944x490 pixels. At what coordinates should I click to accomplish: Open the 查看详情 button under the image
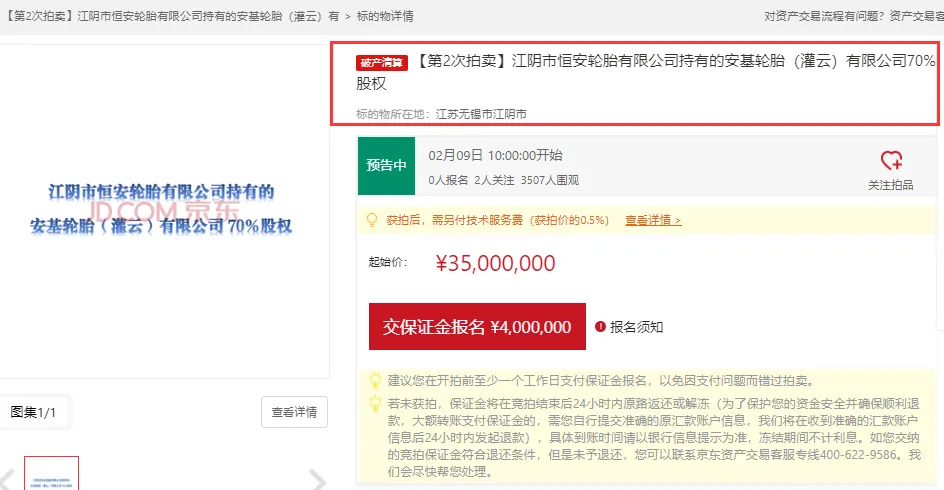pyautogui.click(x=294, y=412)
